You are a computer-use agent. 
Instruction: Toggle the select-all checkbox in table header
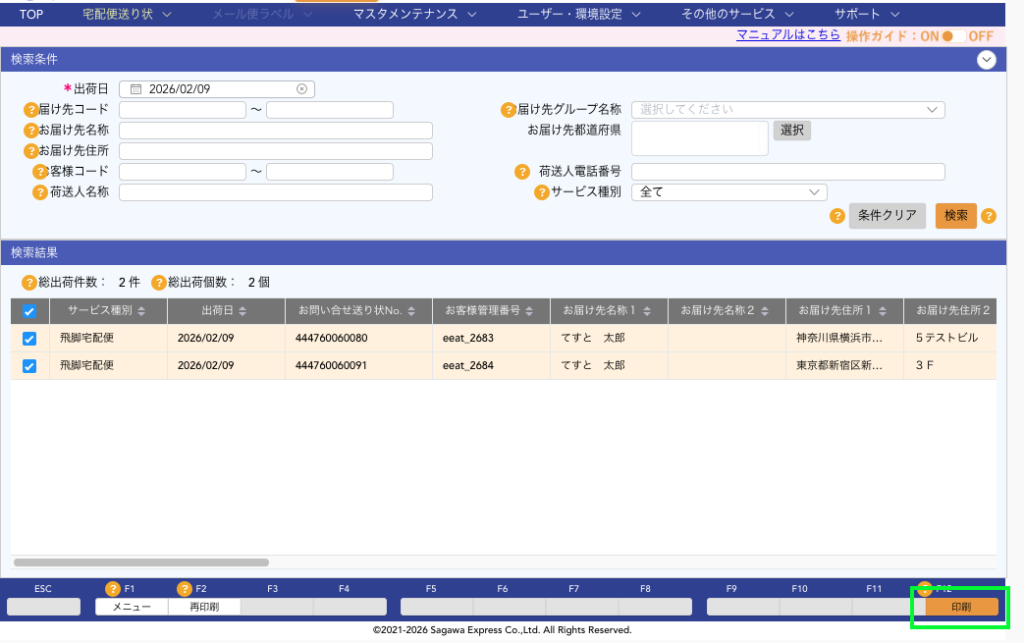pyautogui.click(x=29, y=312)
